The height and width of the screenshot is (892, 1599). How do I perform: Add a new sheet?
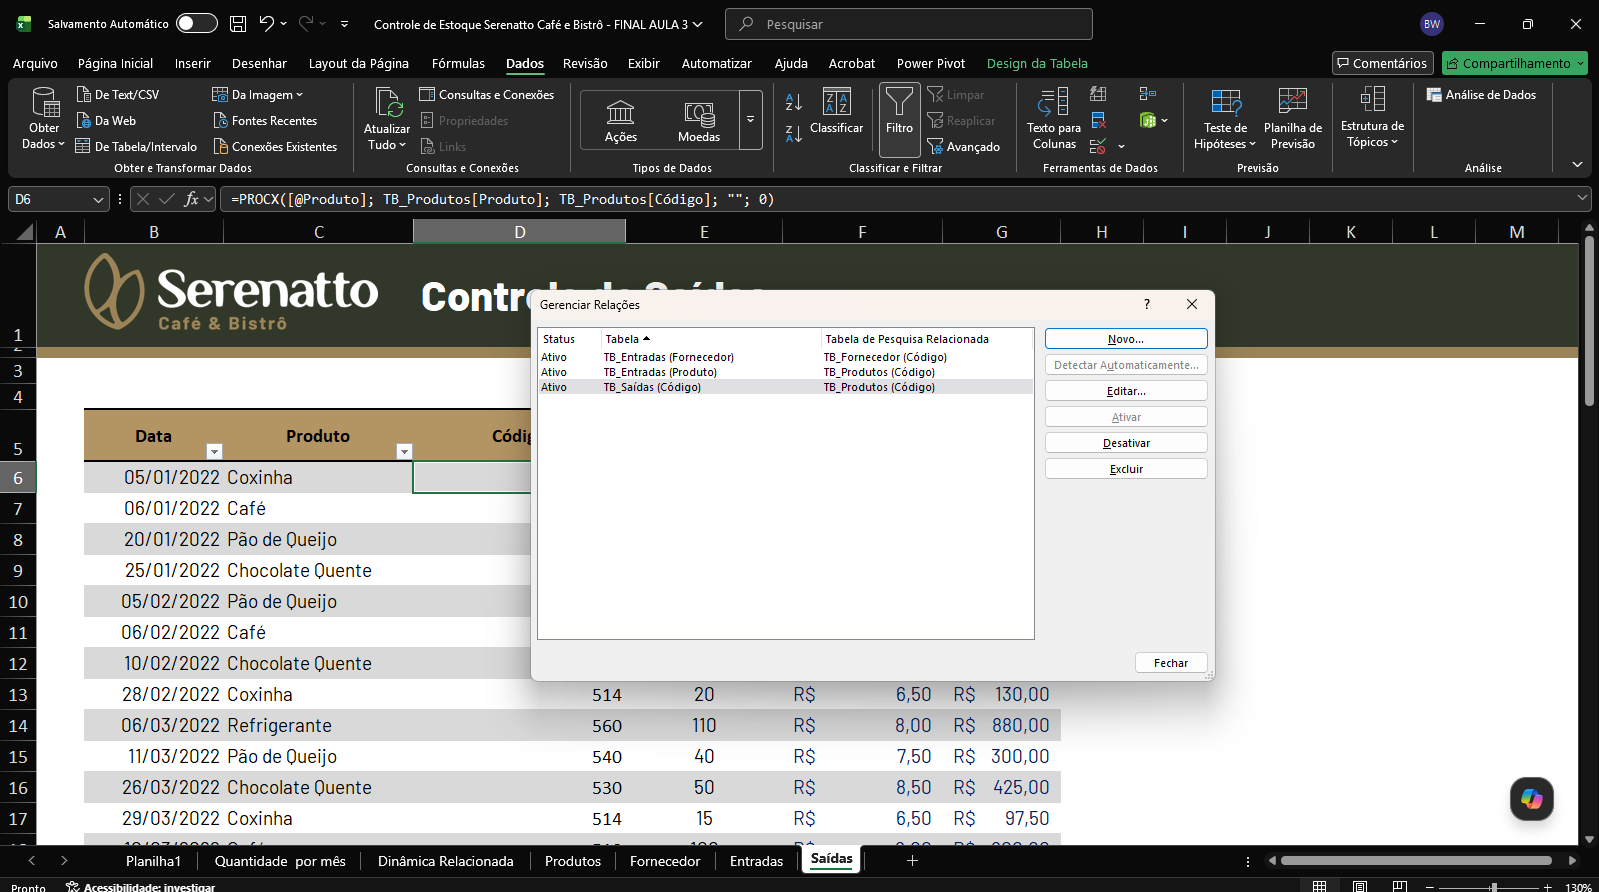pos(912,860)
